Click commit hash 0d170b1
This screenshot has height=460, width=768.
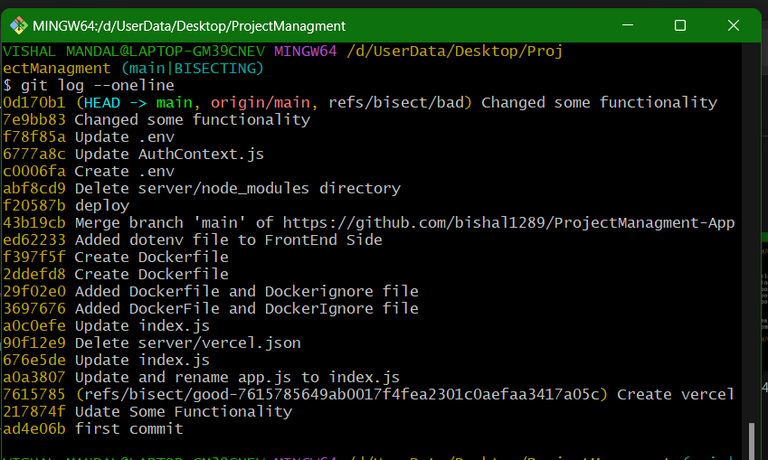pyautogui.click(x=34, y=102)
